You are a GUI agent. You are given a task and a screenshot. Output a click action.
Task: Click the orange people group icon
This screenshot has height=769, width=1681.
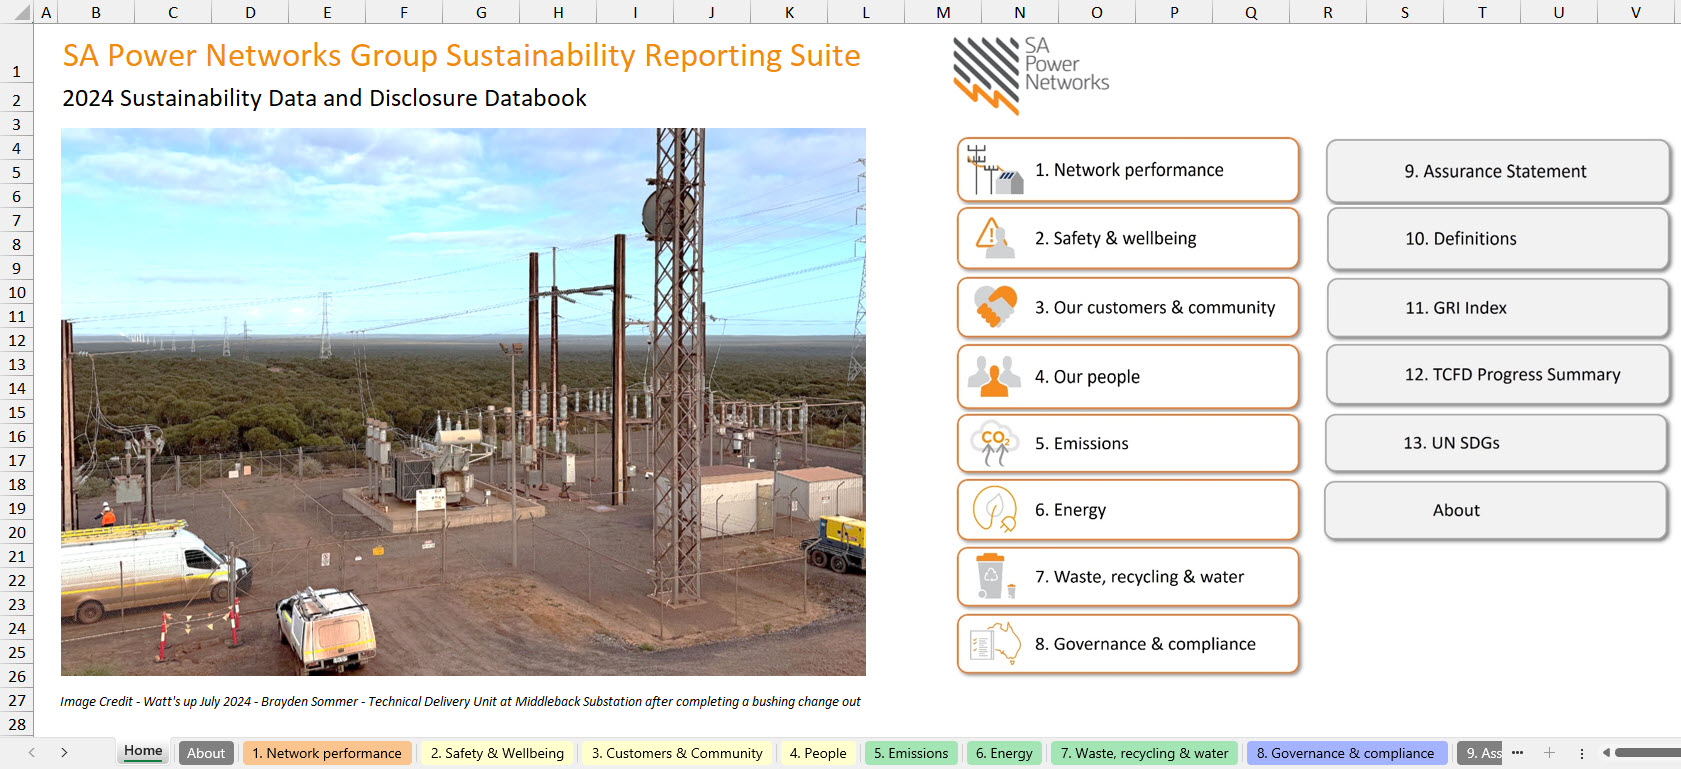993,376
